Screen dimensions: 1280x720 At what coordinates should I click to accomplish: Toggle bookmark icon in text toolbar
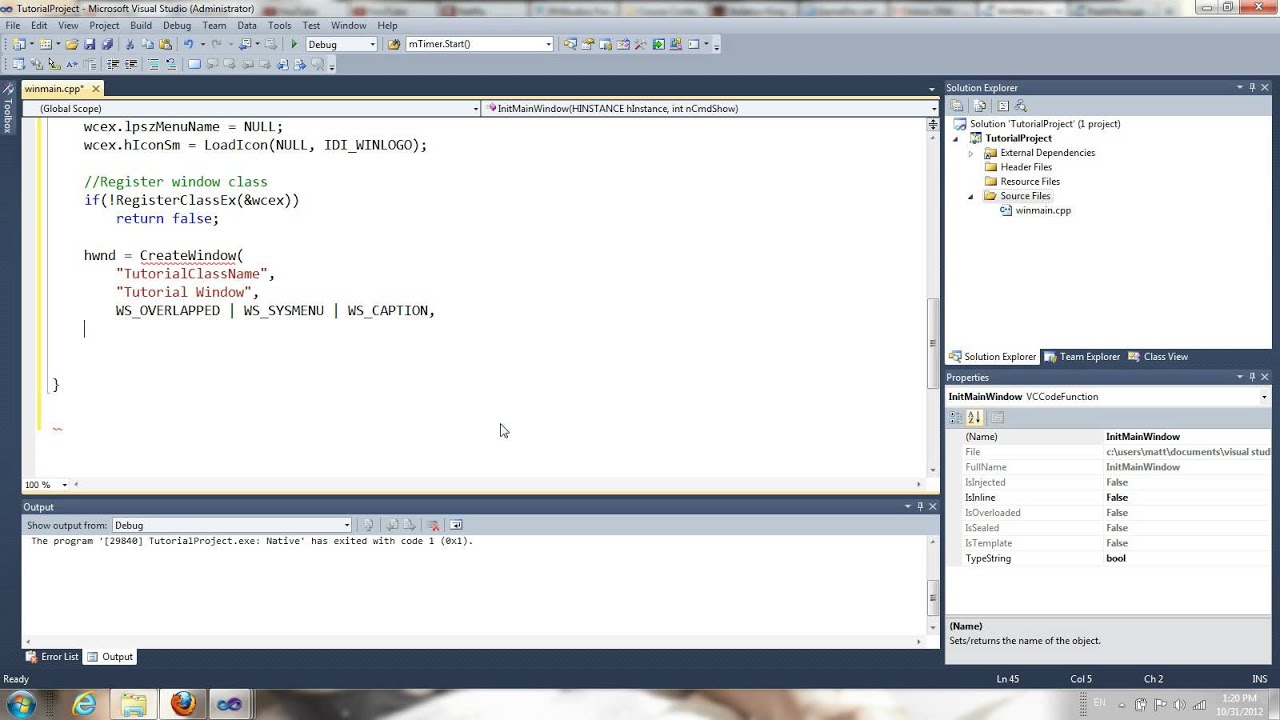pyautogui.click(x=194, y=64)
